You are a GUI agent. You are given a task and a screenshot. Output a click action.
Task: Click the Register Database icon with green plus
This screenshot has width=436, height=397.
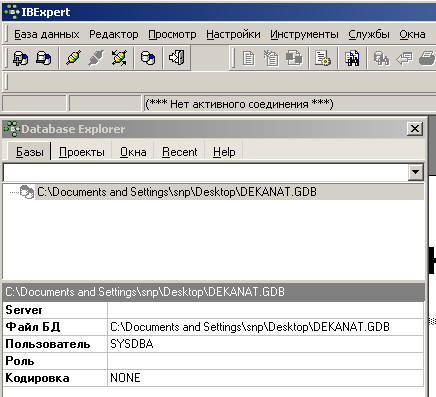click(21, 58)
